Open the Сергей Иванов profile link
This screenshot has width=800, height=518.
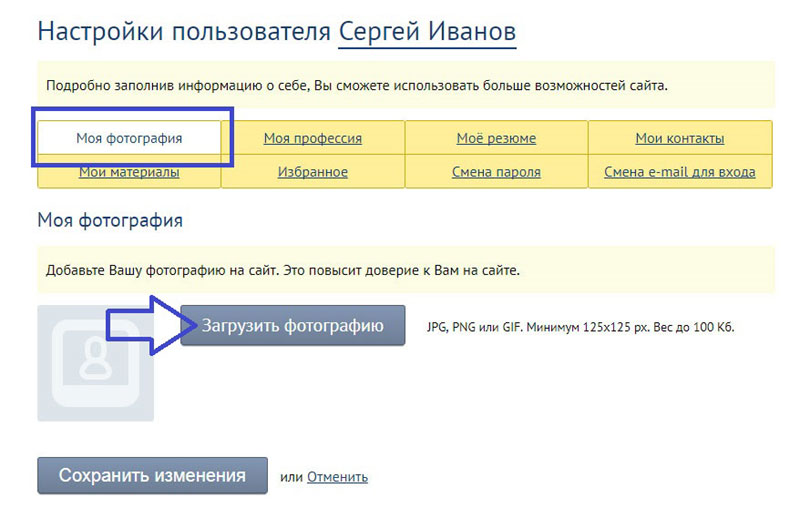(427, 31)
